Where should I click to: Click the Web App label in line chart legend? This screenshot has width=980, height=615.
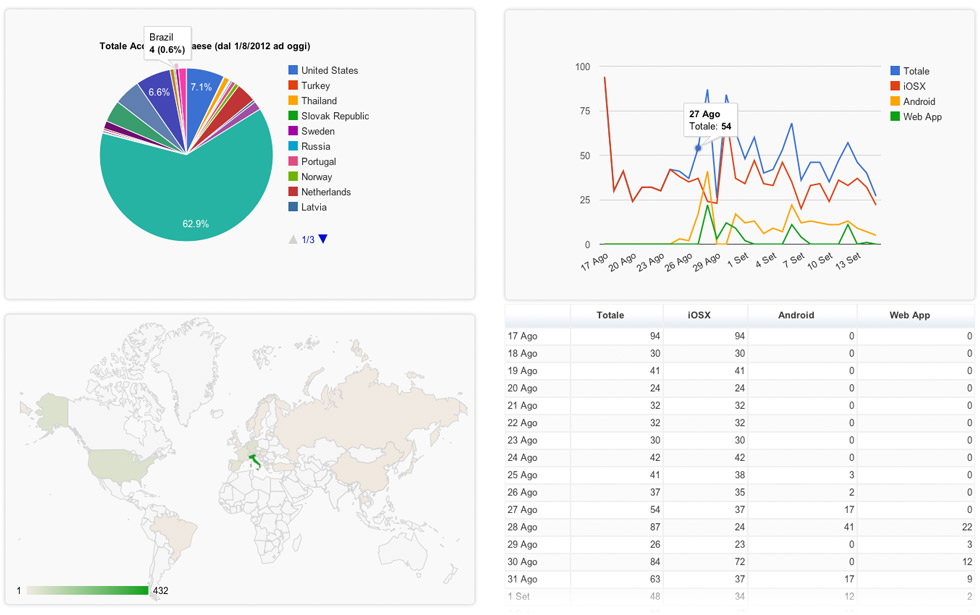(x=922, y=117)
